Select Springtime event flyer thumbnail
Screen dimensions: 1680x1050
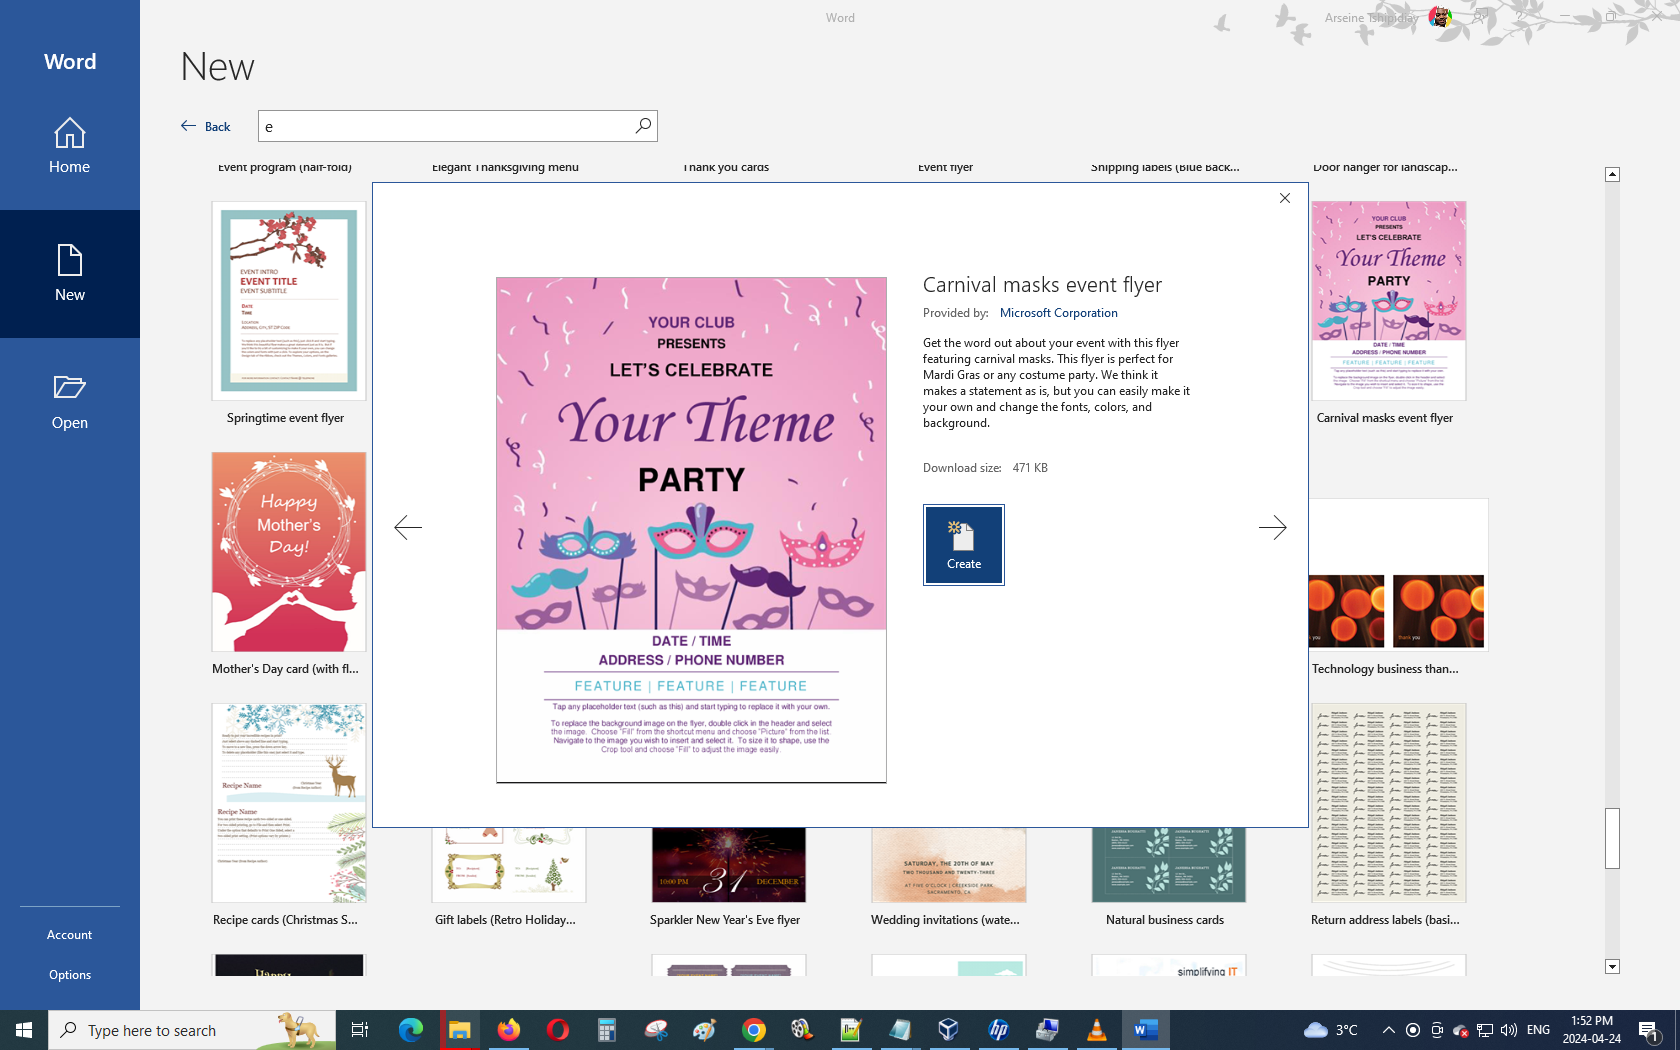[289, 301]
